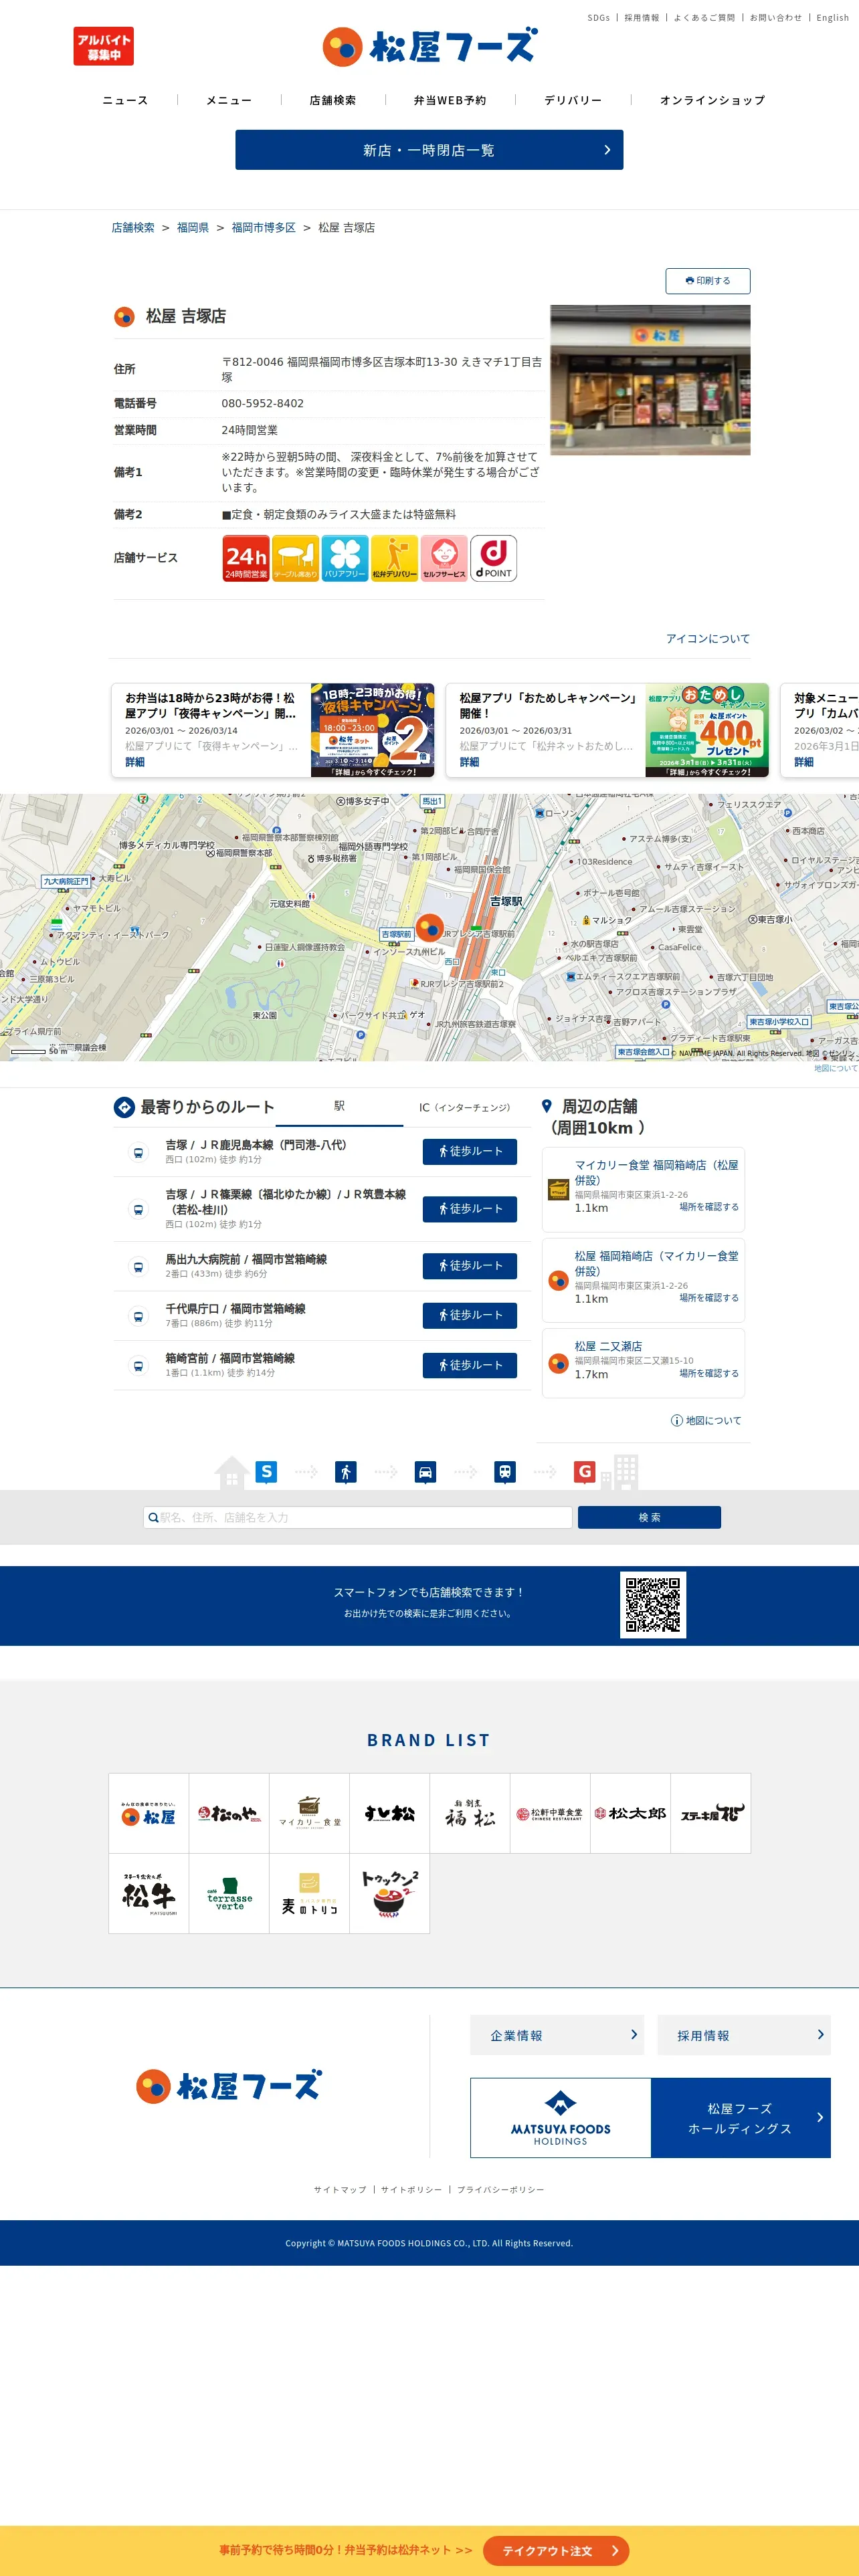
Task: Open the 福松 brand logo
Action: point(470,1814)
